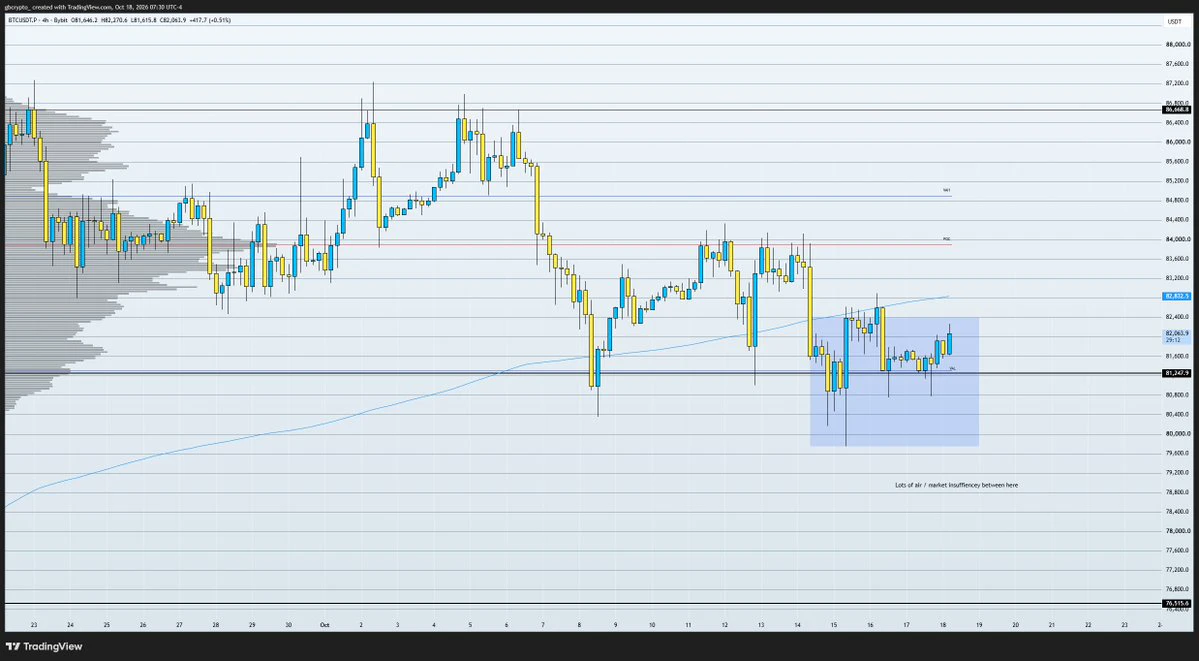Click the 81,247.9 black price label

[x=1177, y=373]
